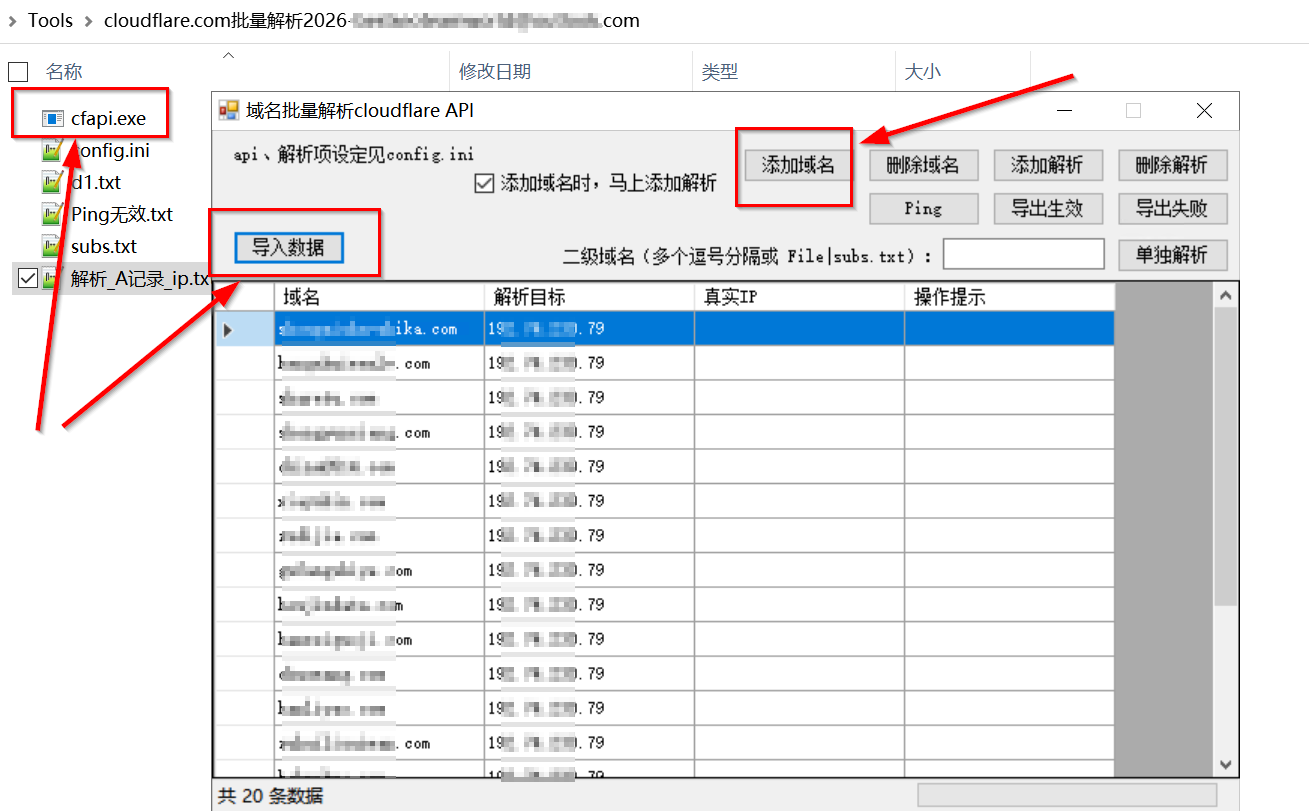Sort Explorer files by the 修改日期 column

[x=495, y=71]
